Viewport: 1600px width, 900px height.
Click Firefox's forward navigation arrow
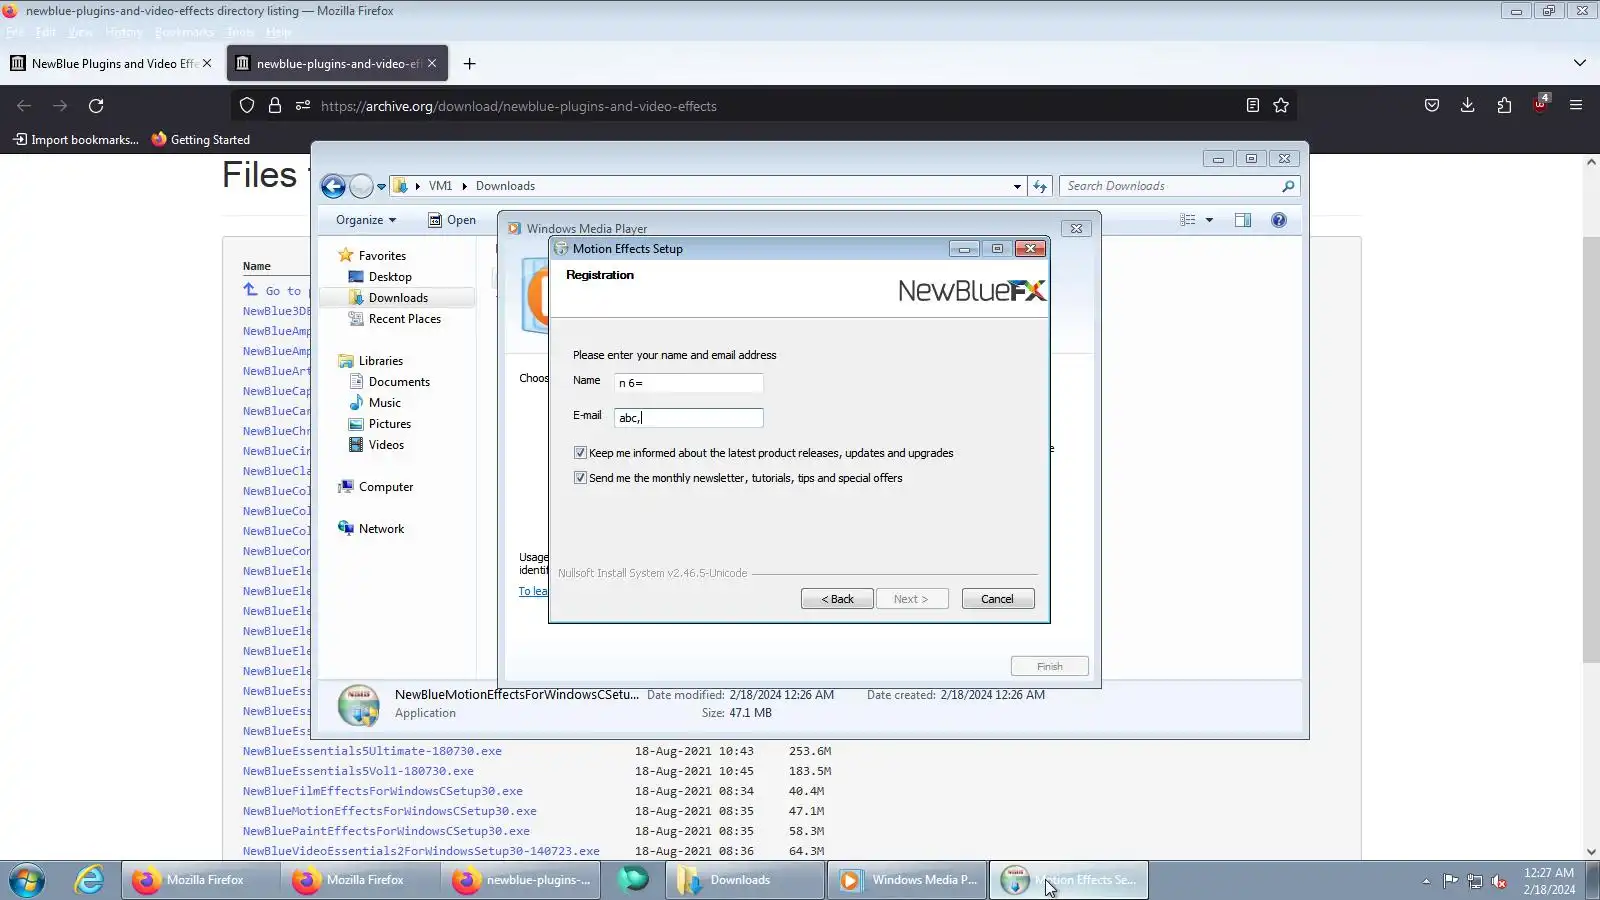click(60, 106)
